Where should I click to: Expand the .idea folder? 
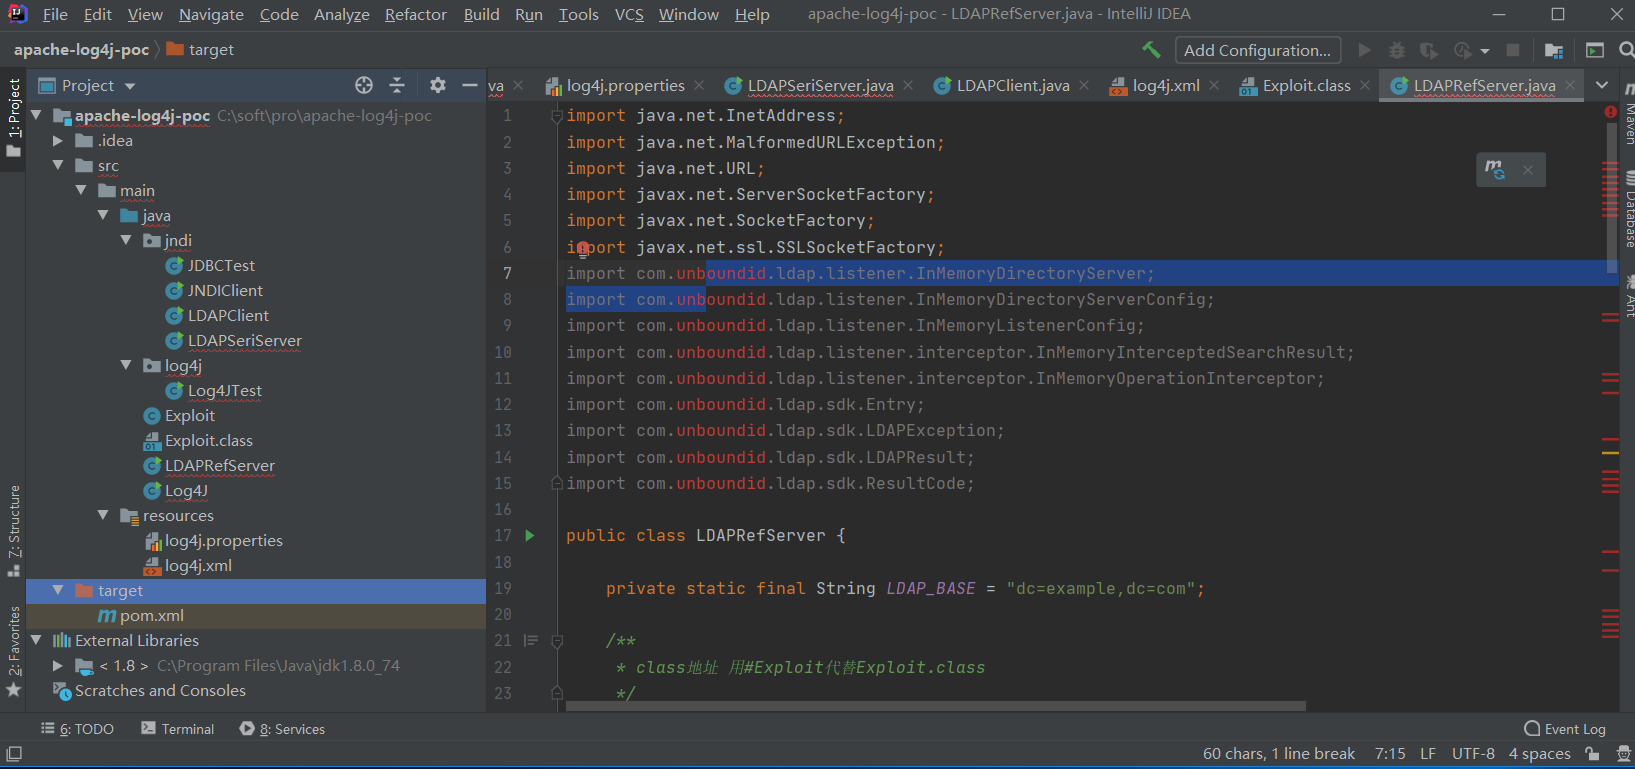click(58, 141)
